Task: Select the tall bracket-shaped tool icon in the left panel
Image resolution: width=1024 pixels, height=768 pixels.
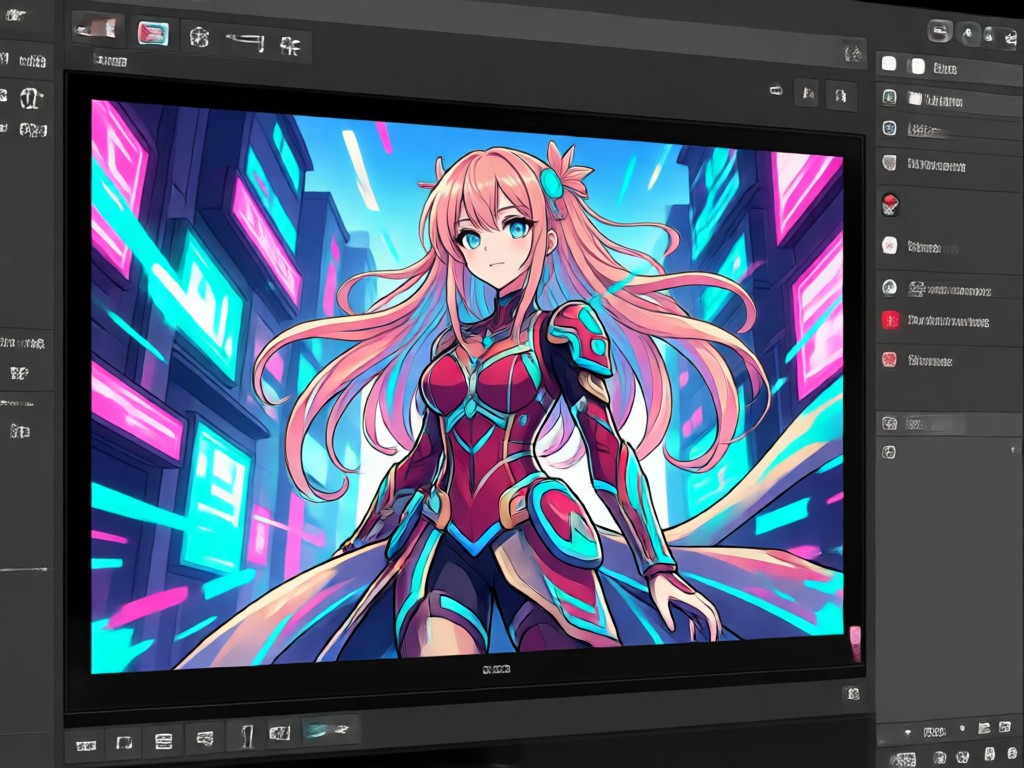Action: click(31, 99)
